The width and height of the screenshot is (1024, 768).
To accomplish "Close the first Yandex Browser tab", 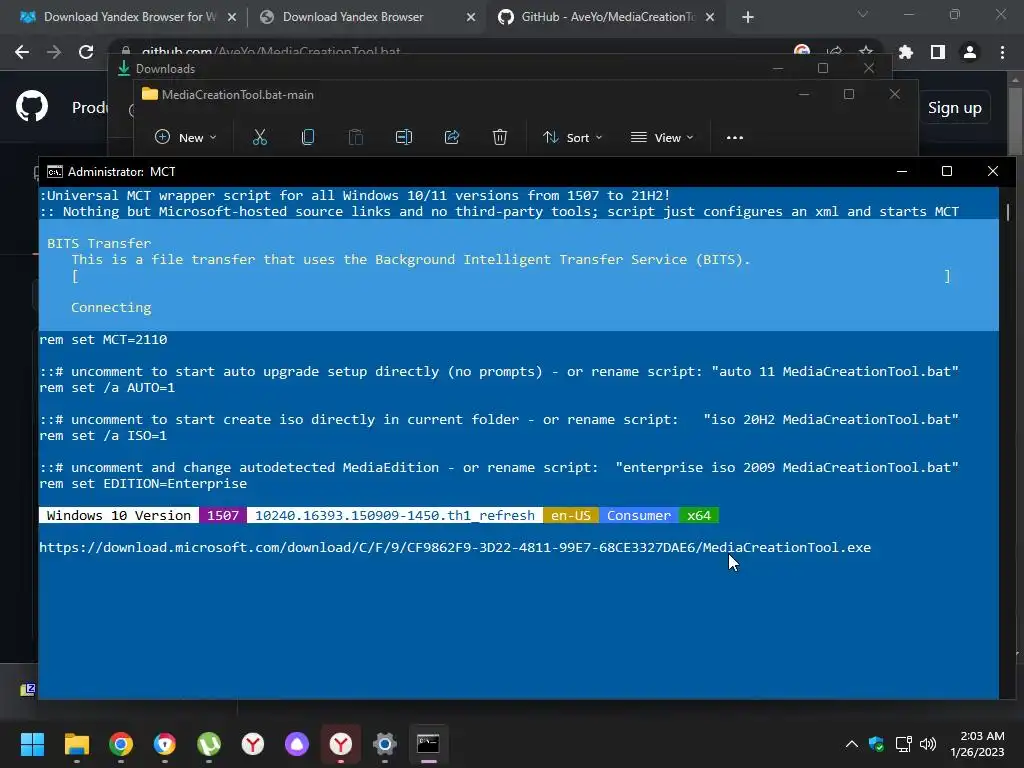I will [232, 18].
